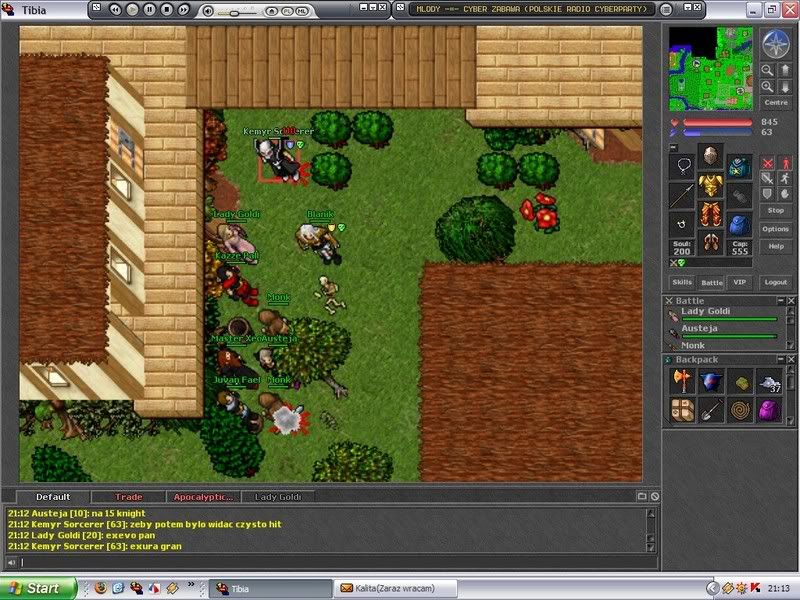Click the Stop button
This screenshot has width=800, height=600.
click(776, 210)
